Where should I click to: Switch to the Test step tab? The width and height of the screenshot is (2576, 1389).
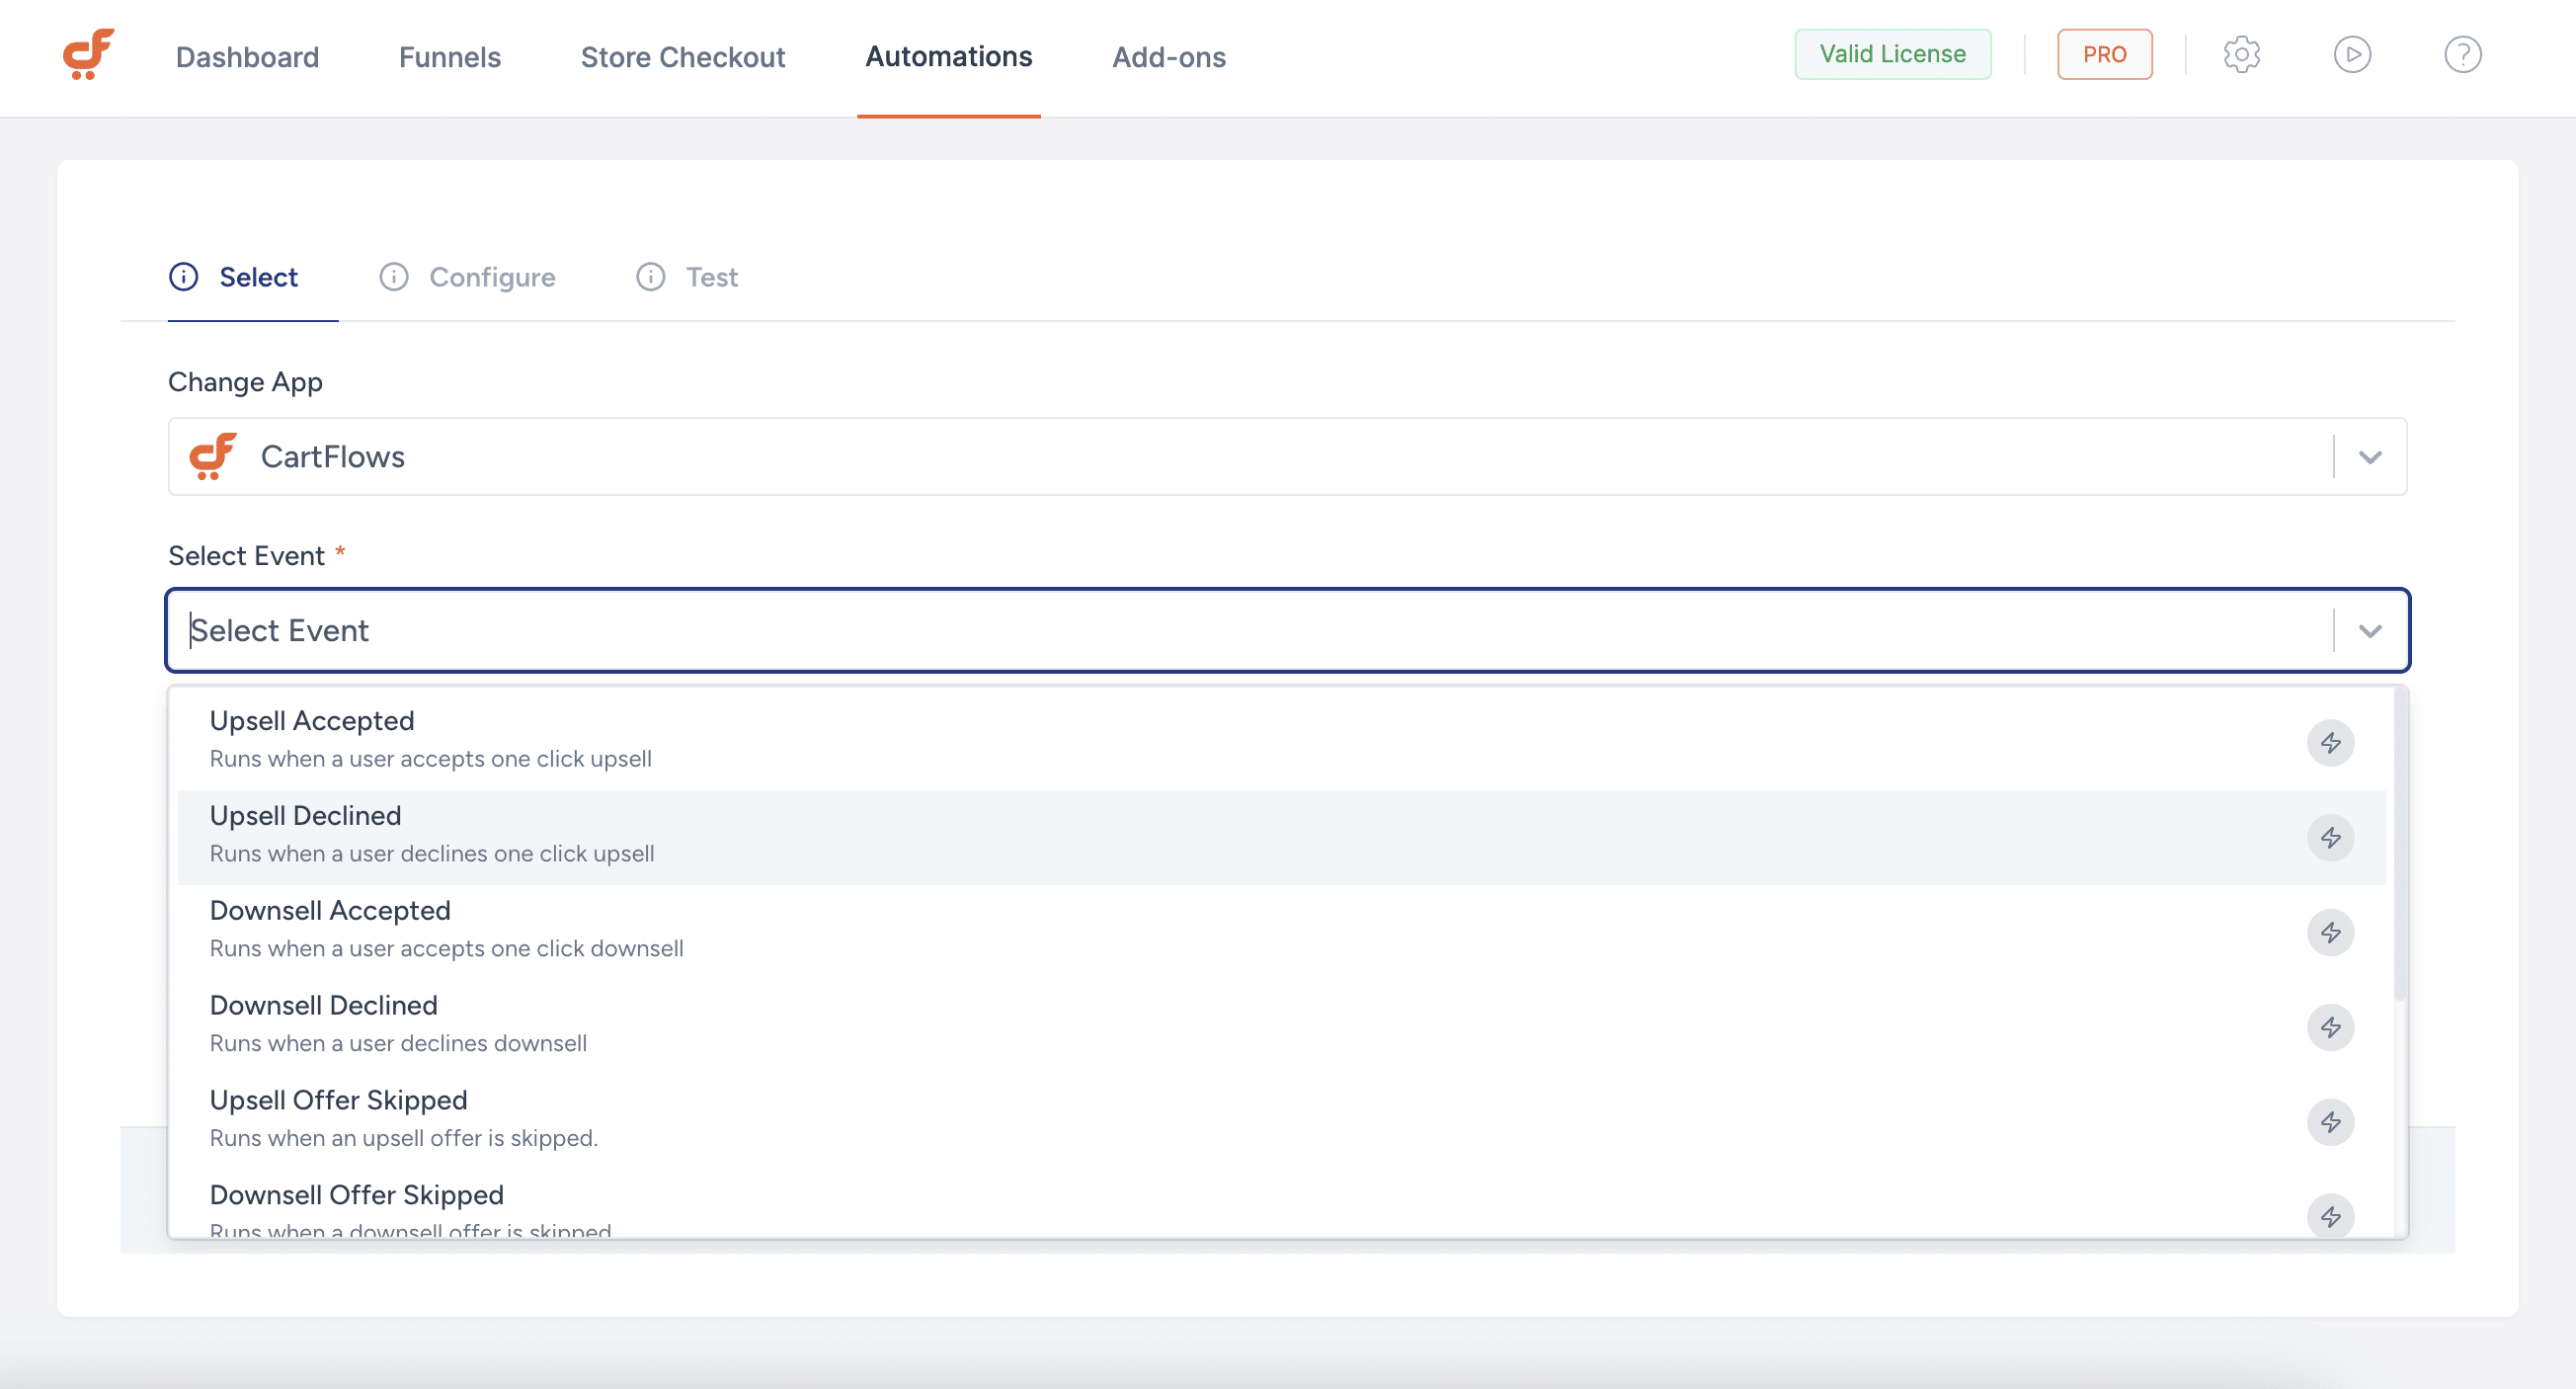(711, 277)
